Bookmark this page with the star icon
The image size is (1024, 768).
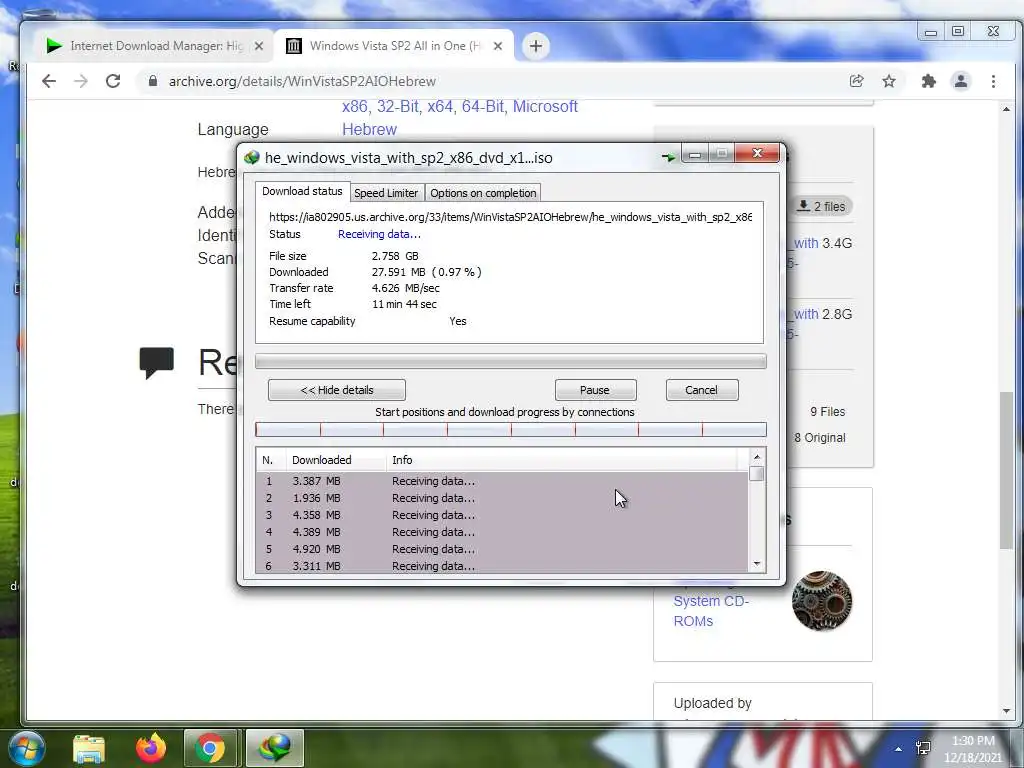tap(889, 81)
